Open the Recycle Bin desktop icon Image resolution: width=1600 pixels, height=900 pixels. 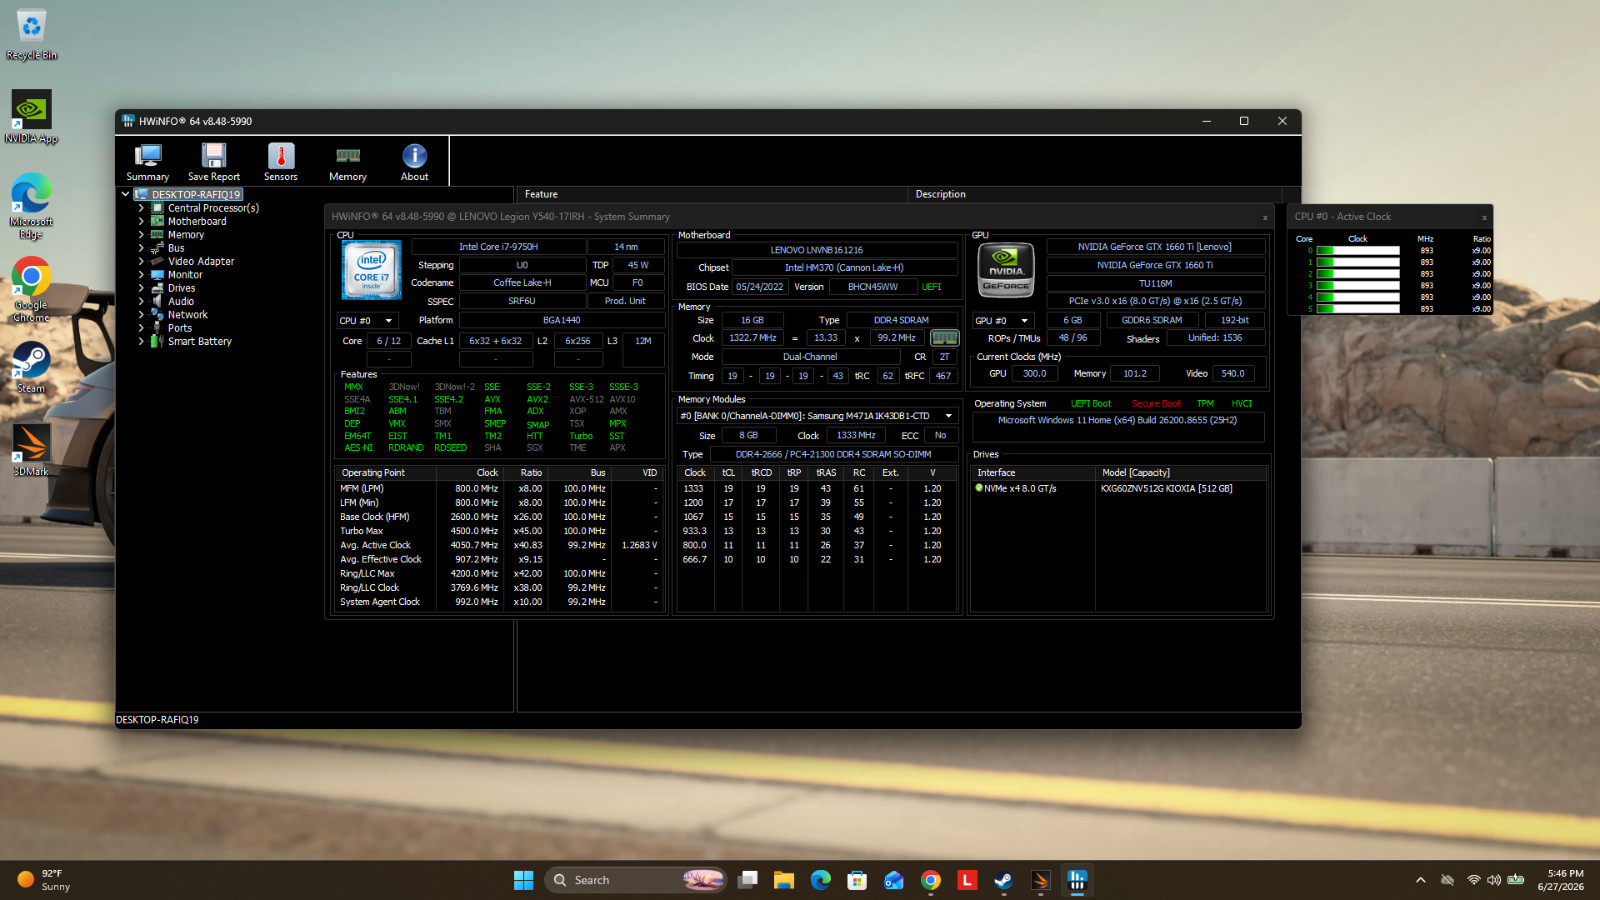[x=31, y=35]
